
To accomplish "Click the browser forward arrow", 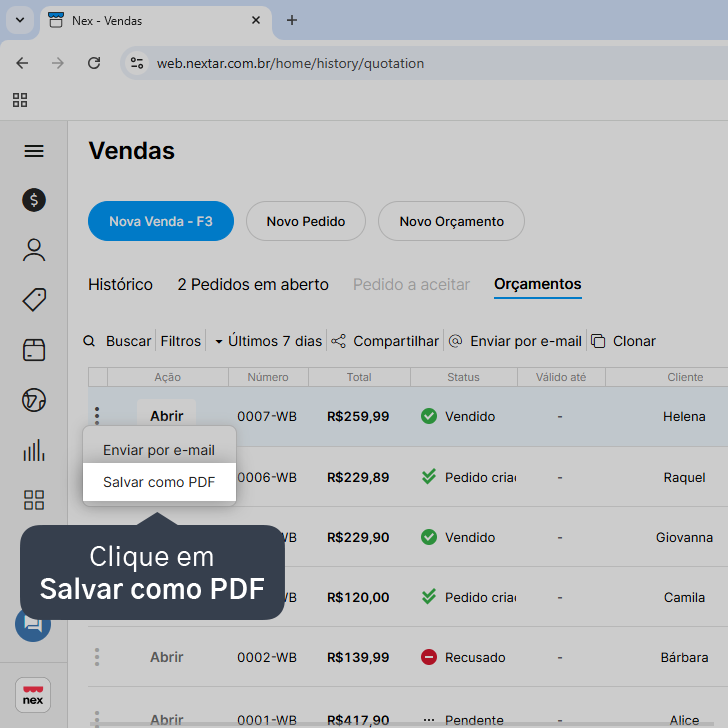I will tap(58, 63).
